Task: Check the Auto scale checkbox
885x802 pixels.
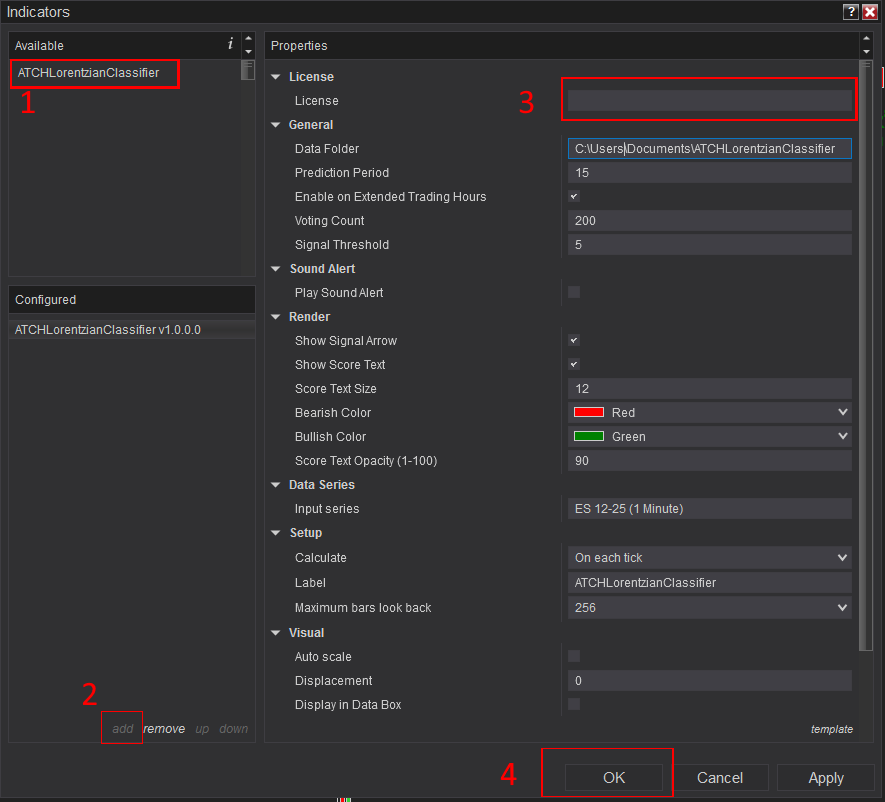Action: click(x=574, y=657)
